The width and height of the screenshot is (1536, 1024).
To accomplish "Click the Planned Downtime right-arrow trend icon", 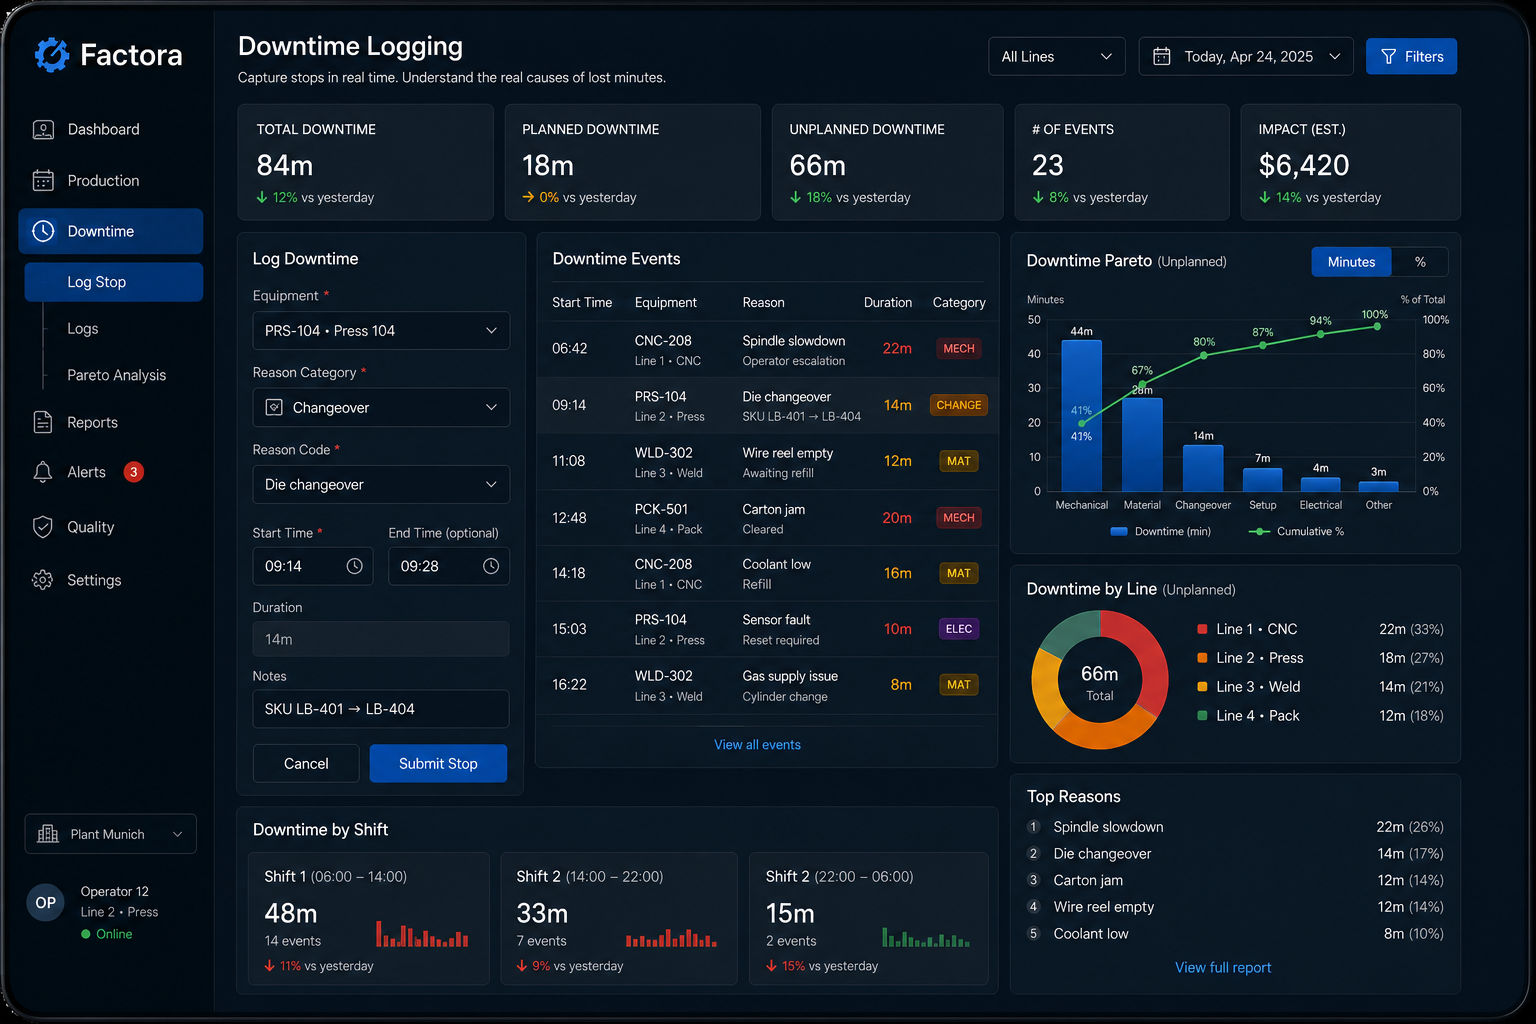I will (528, 197).
